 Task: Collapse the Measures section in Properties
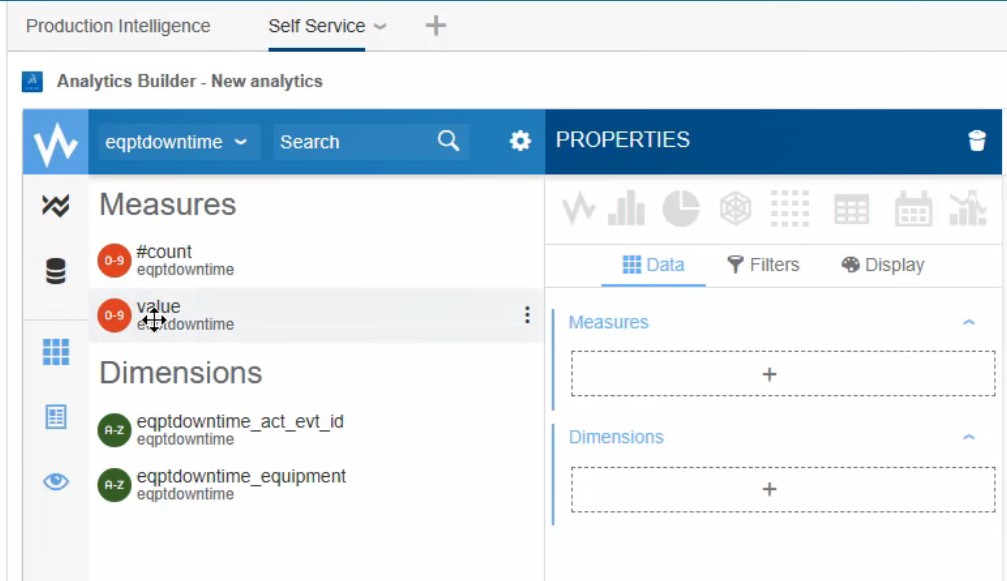[x=968, y=322]
